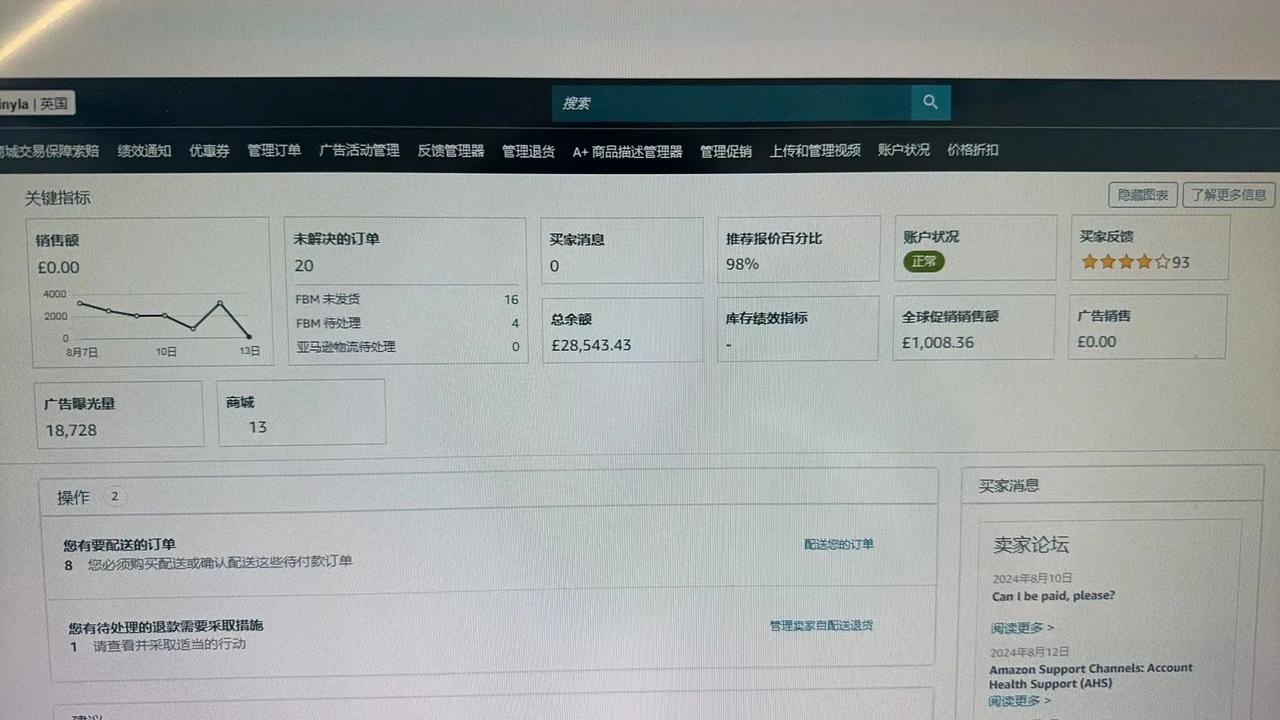Open the 管理订单 menu item
This screenshot has width=1280, height=720.
coord(274,150)
